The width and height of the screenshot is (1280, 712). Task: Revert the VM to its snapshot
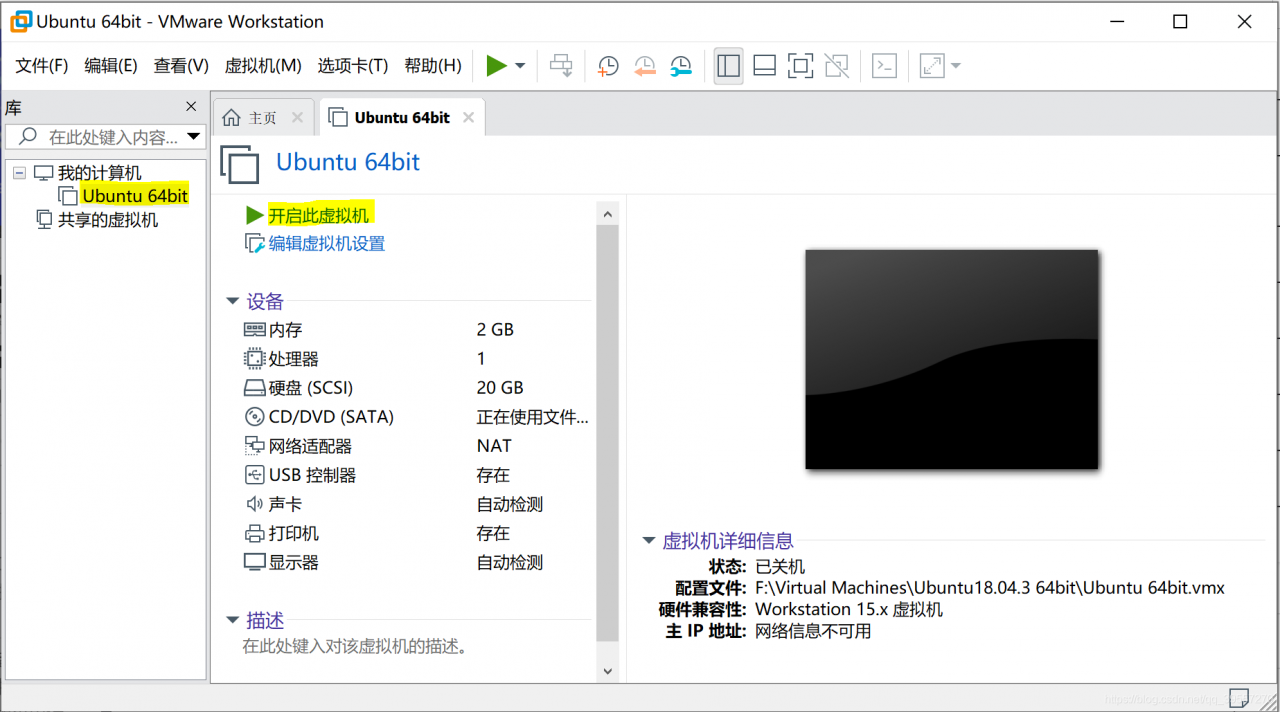[x=644, y=65]
